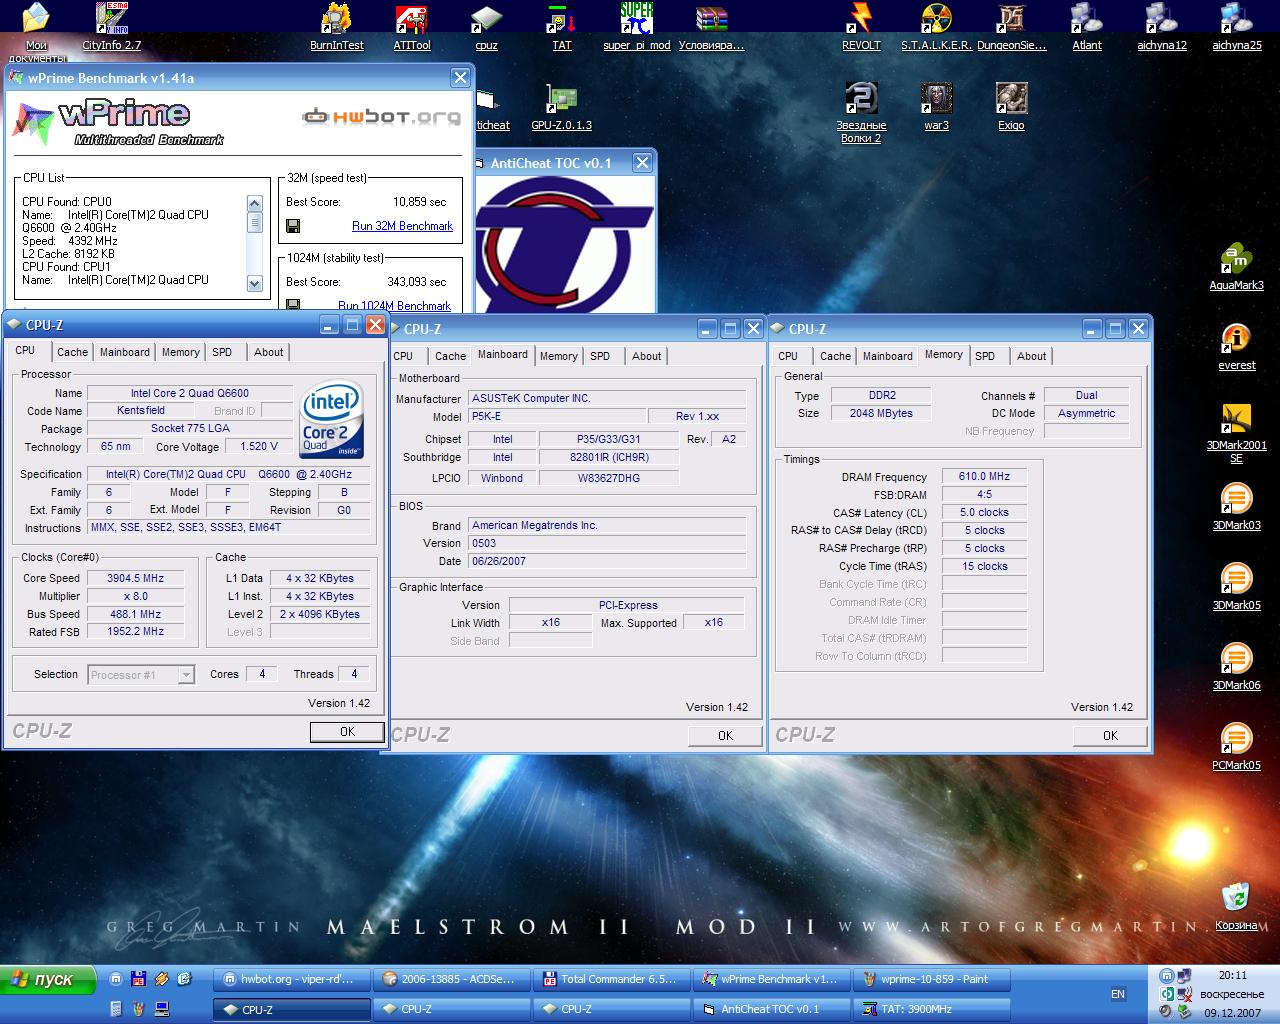
Task: Click the hwbot.org logo in wPrime
Action: click(x=382, y=117)
